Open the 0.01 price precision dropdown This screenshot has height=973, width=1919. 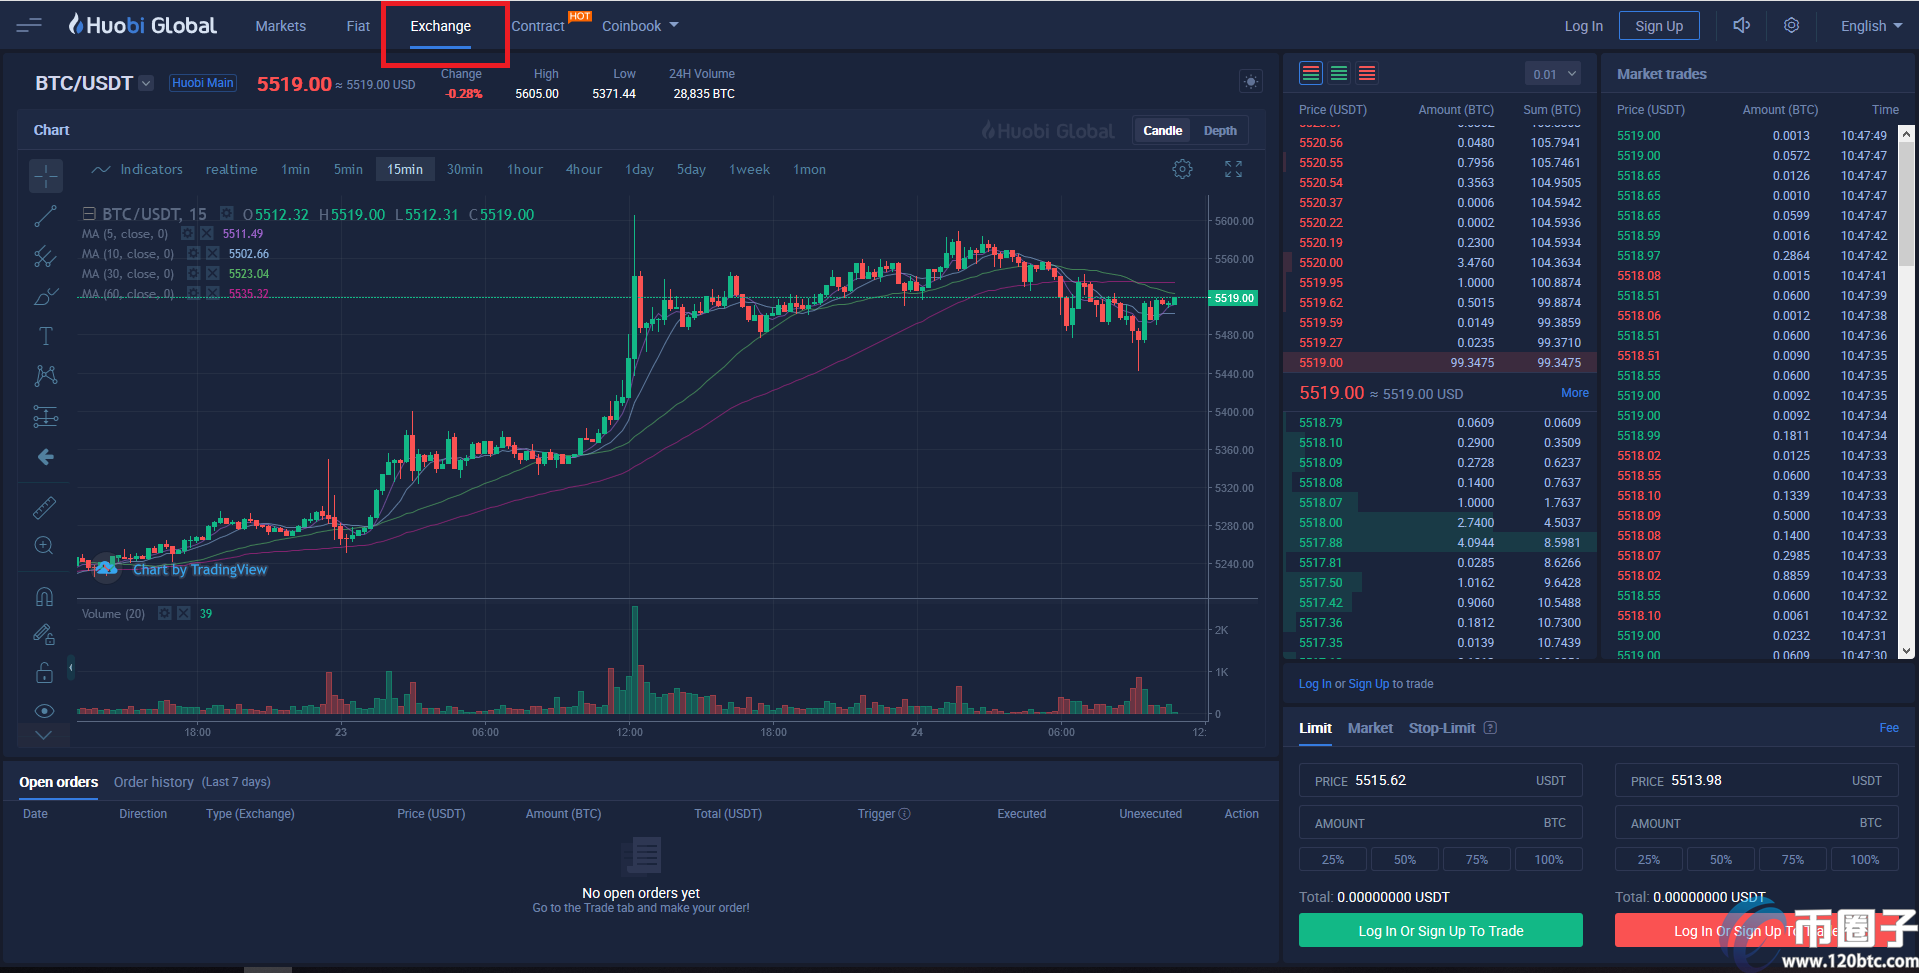click(1554, 74)
